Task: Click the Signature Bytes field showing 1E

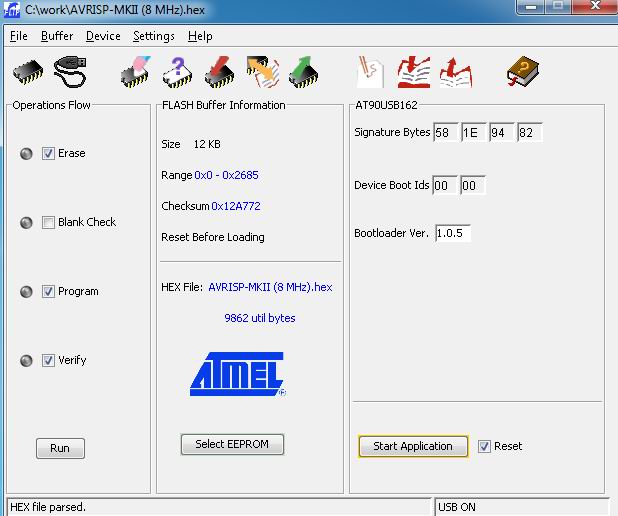Action: [x=474, y=132]
